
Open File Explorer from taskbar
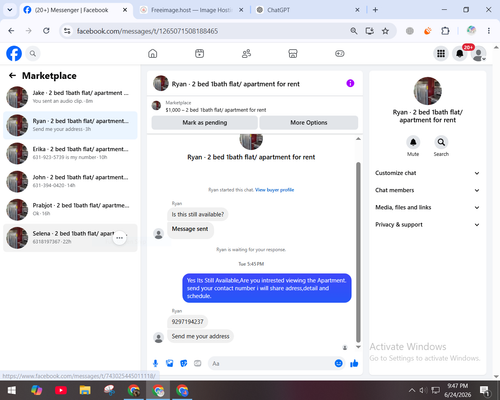point(85,390)
